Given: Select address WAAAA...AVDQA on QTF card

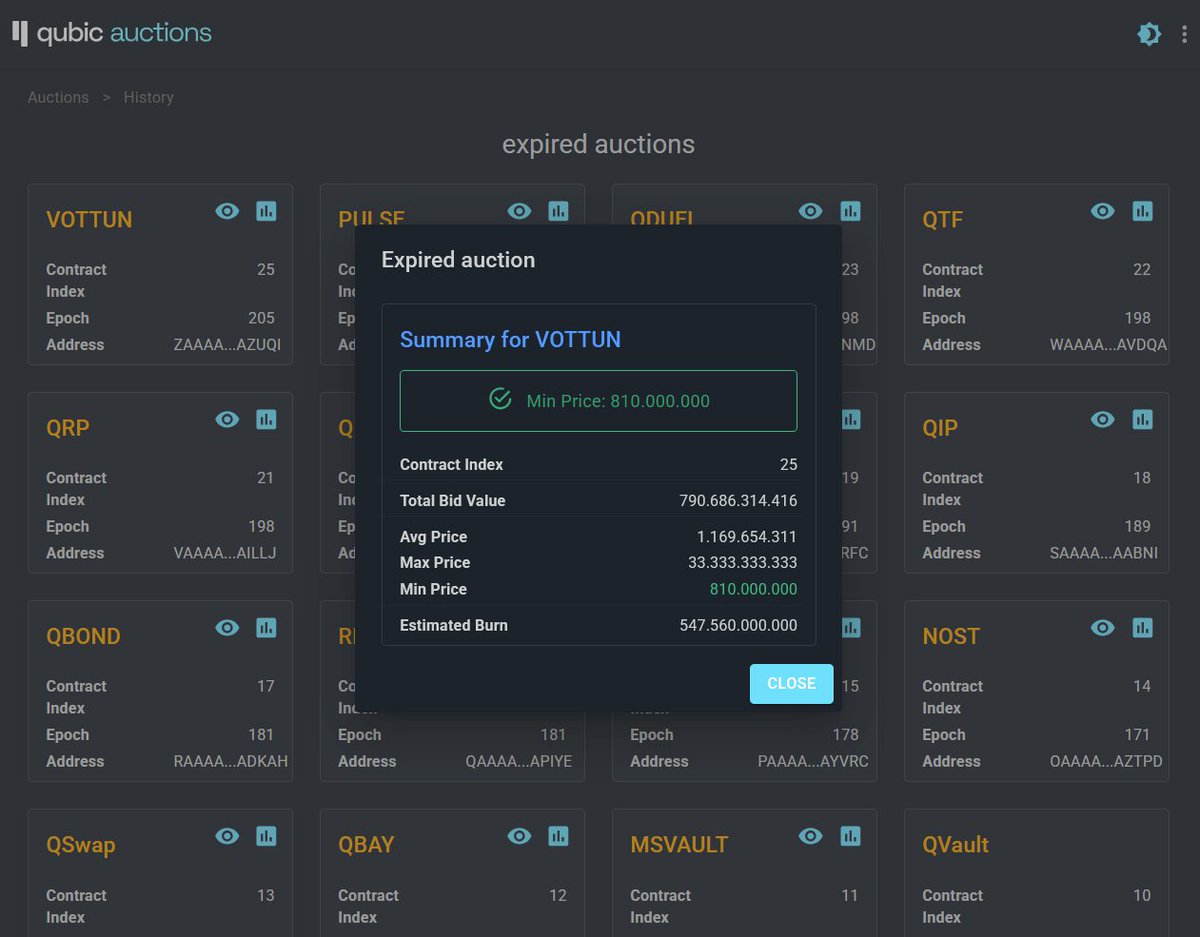Looking at the screenshot, I should click(1108, 345).
